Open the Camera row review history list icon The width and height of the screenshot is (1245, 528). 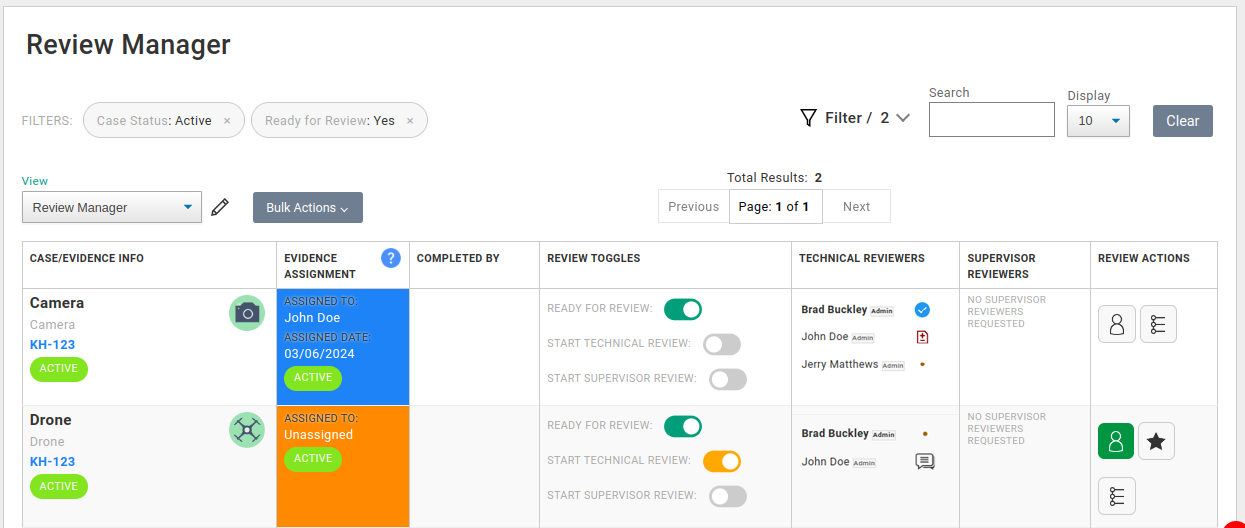(1158, 324)
